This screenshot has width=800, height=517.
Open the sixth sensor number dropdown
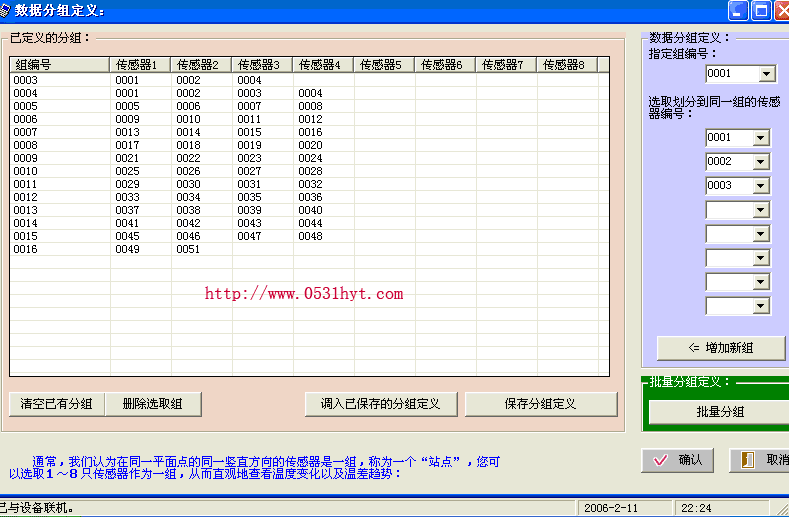coord(760,258)
